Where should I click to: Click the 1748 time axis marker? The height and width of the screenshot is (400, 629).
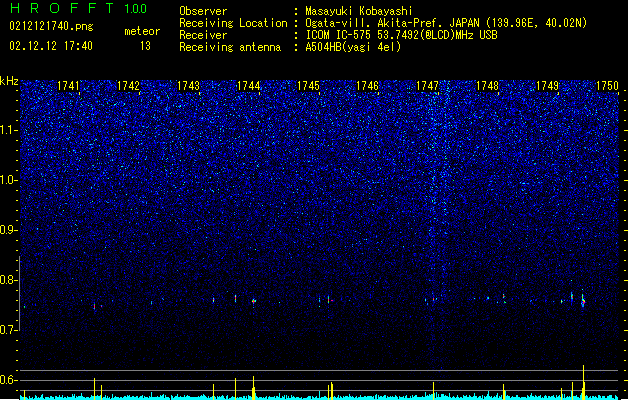487,85
